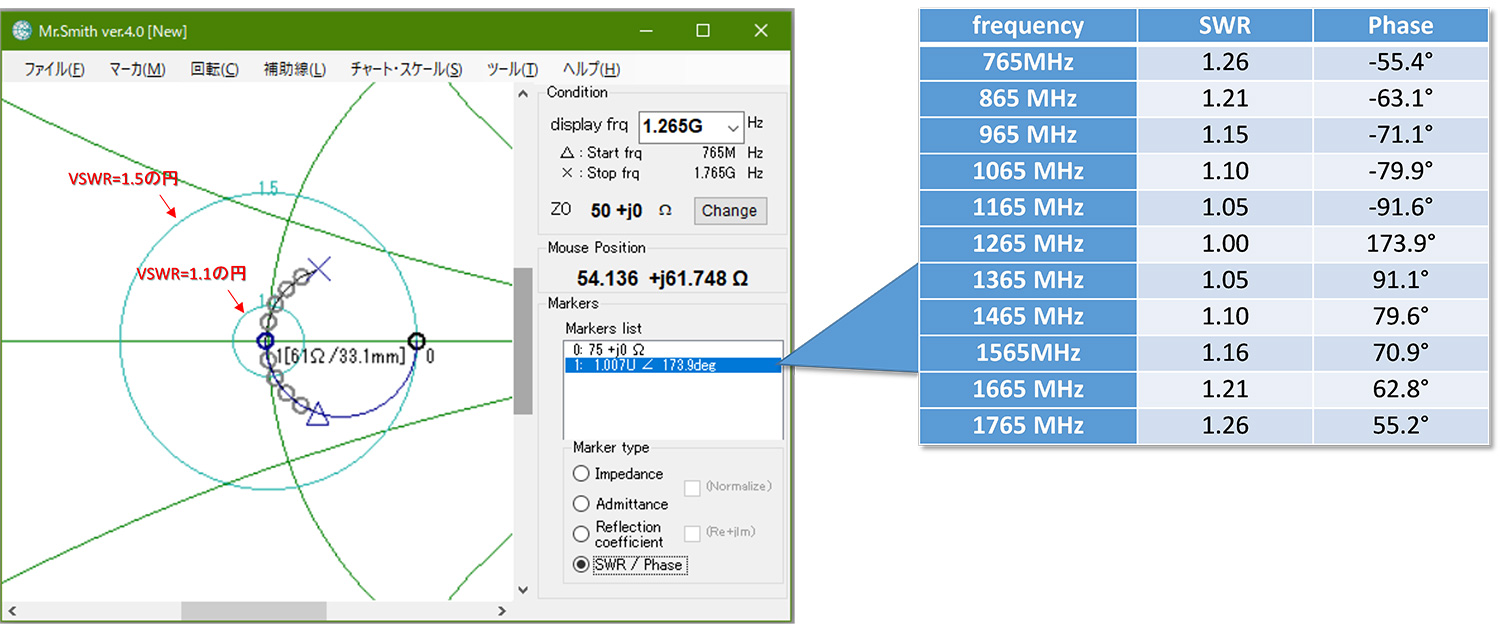Click the SWR column header in table
The height and width of the screenshot is (624, 1500).
[x=1225, y=26]
